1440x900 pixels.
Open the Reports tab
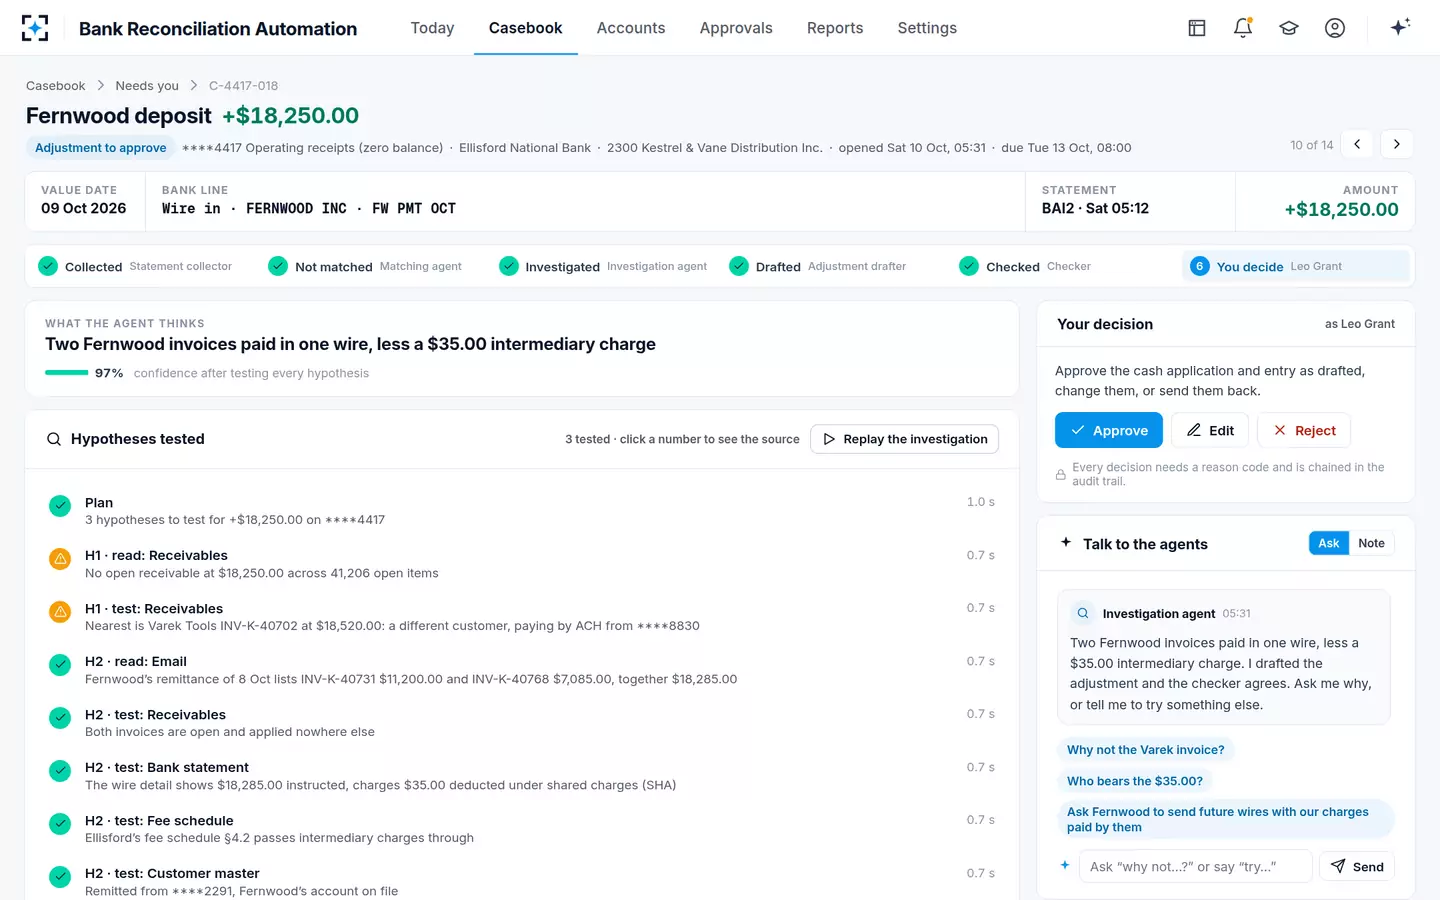coord(835,28)
